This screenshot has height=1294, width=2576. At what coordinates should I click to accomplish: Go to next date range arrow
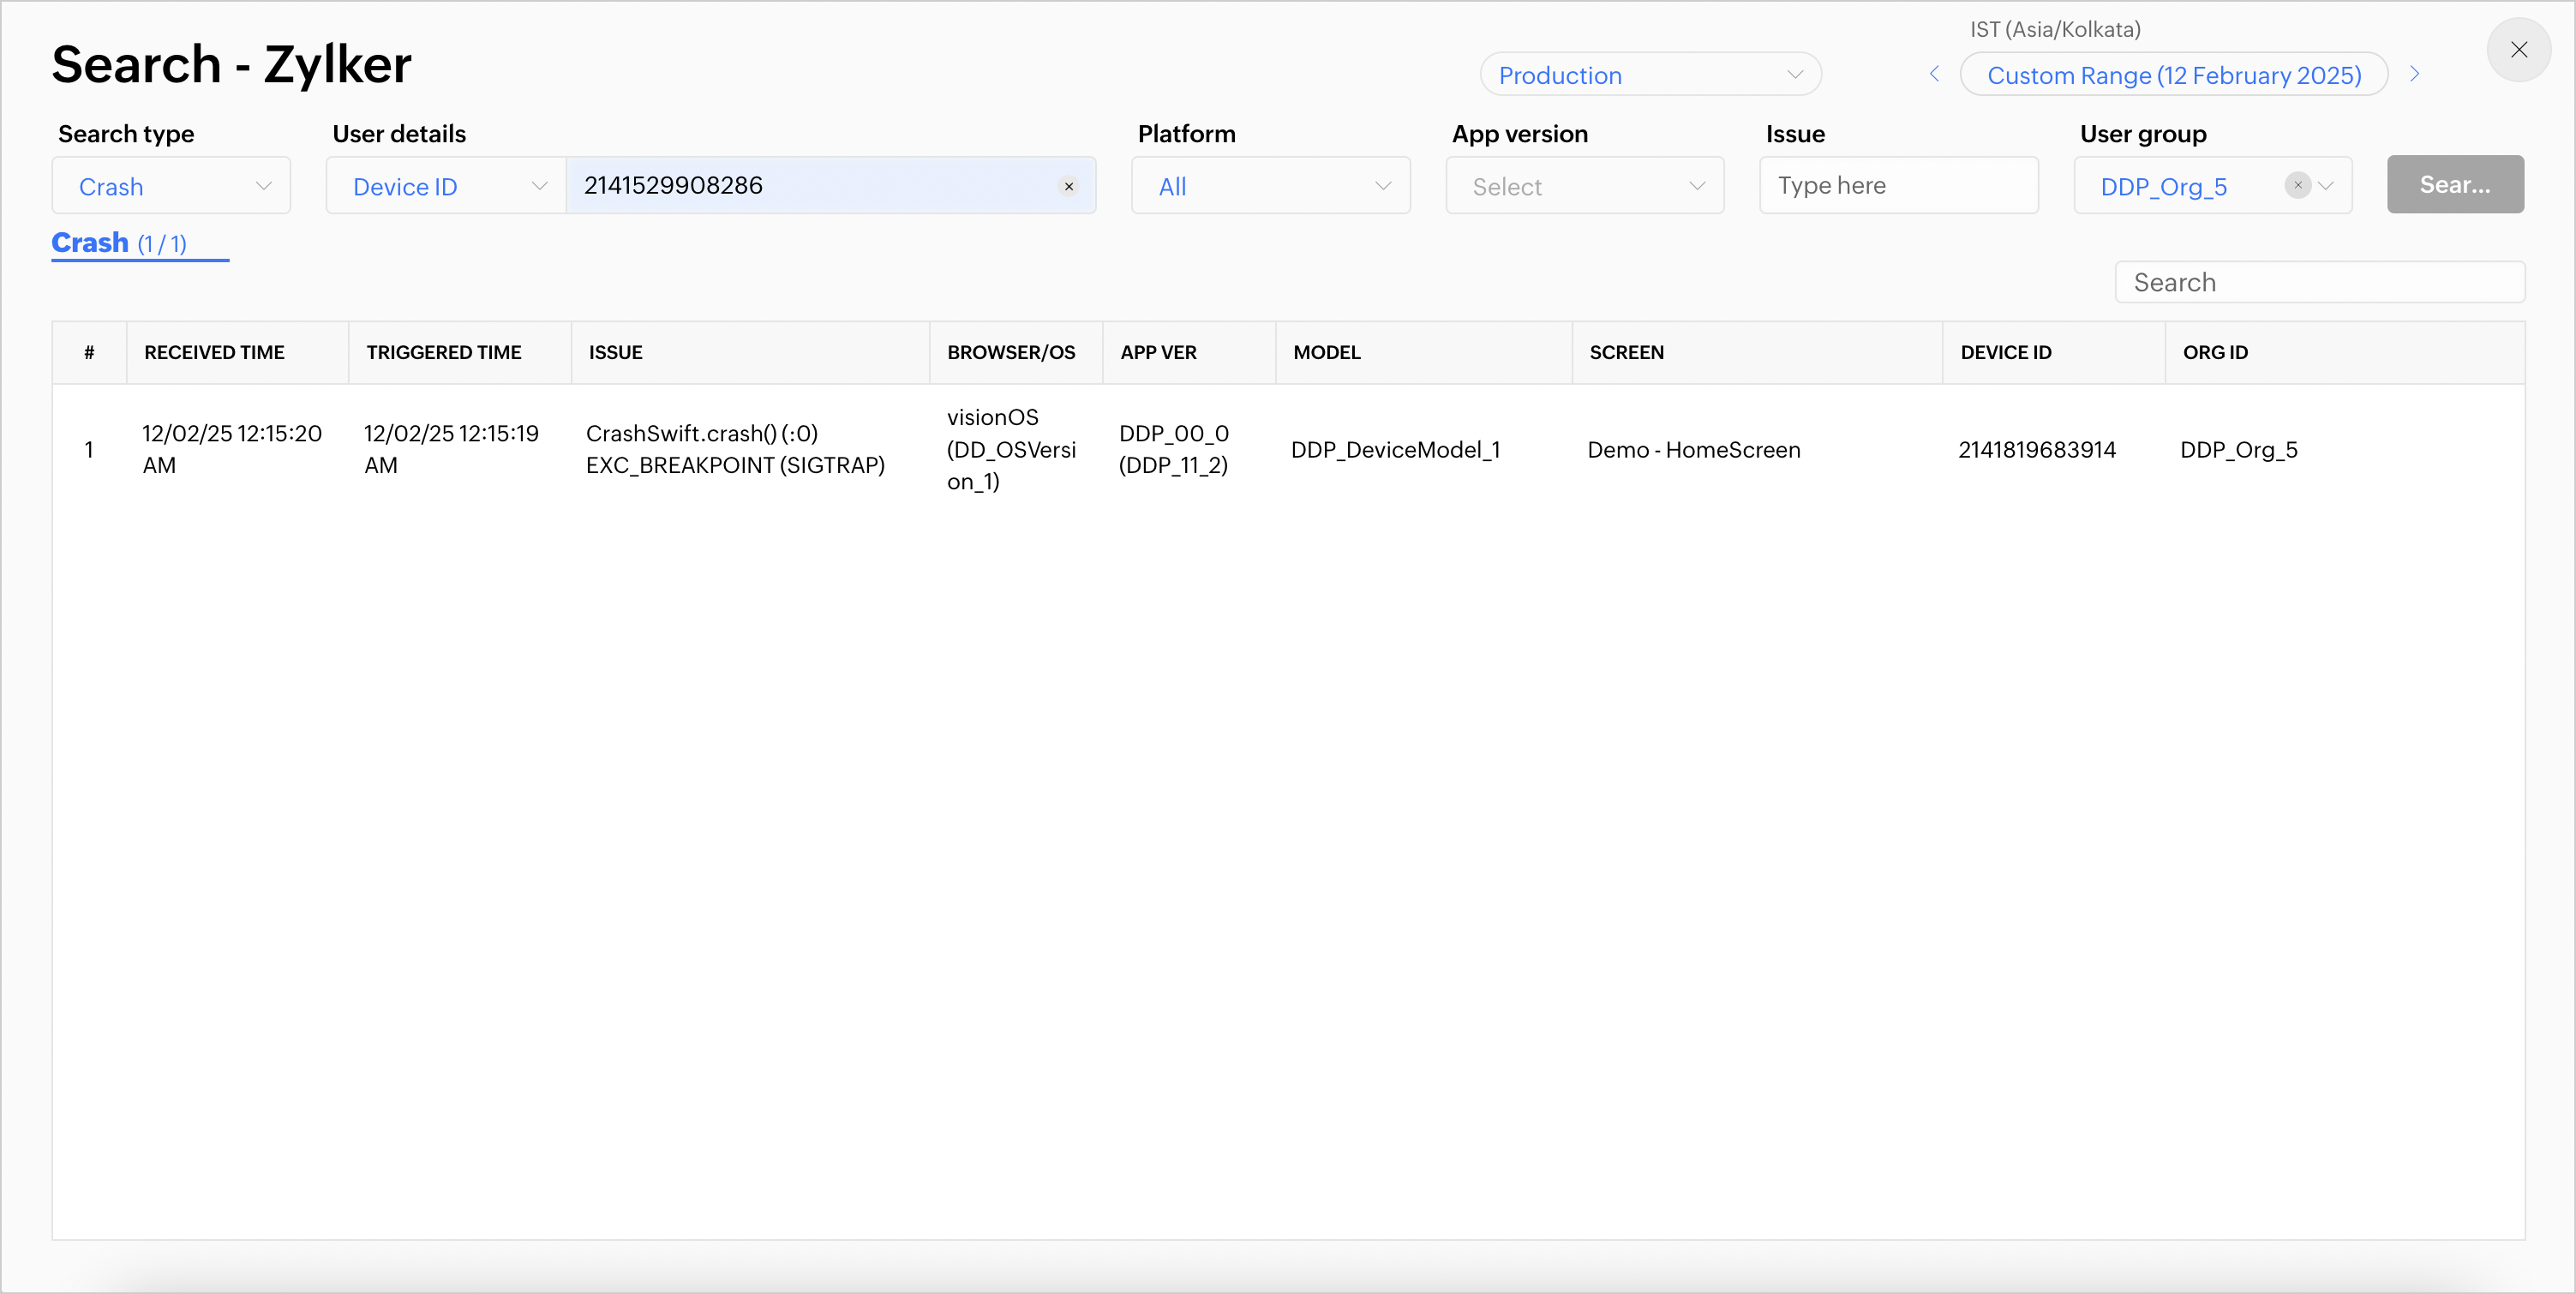pos(2414,75)
